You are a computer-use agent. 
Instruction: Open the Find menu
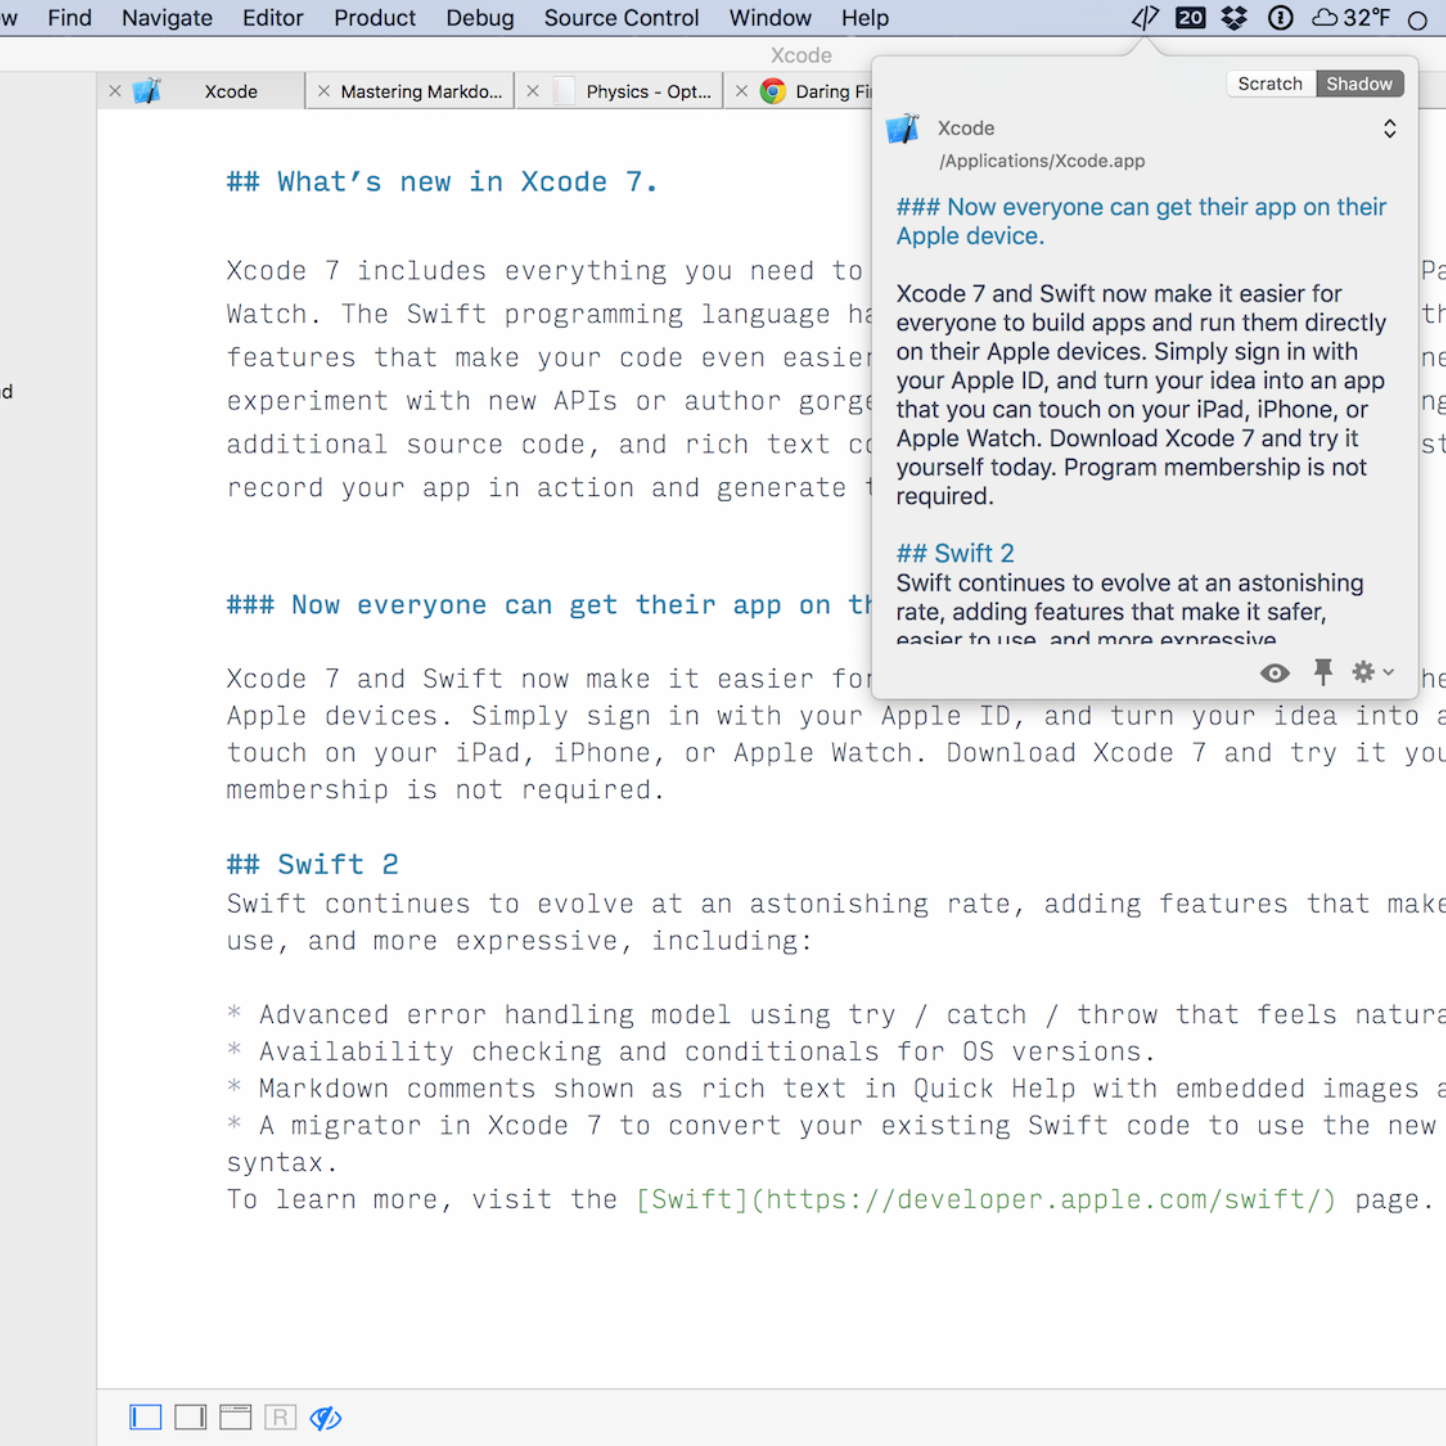click(x=69, y=18)
